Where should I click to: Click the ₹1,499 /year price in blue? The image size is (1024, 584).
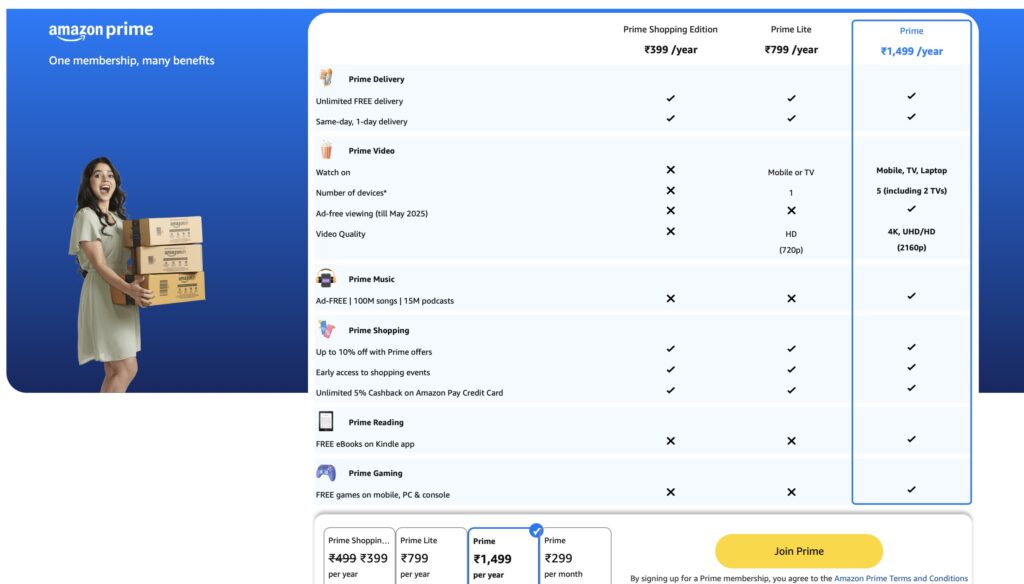tap(912, 51)
